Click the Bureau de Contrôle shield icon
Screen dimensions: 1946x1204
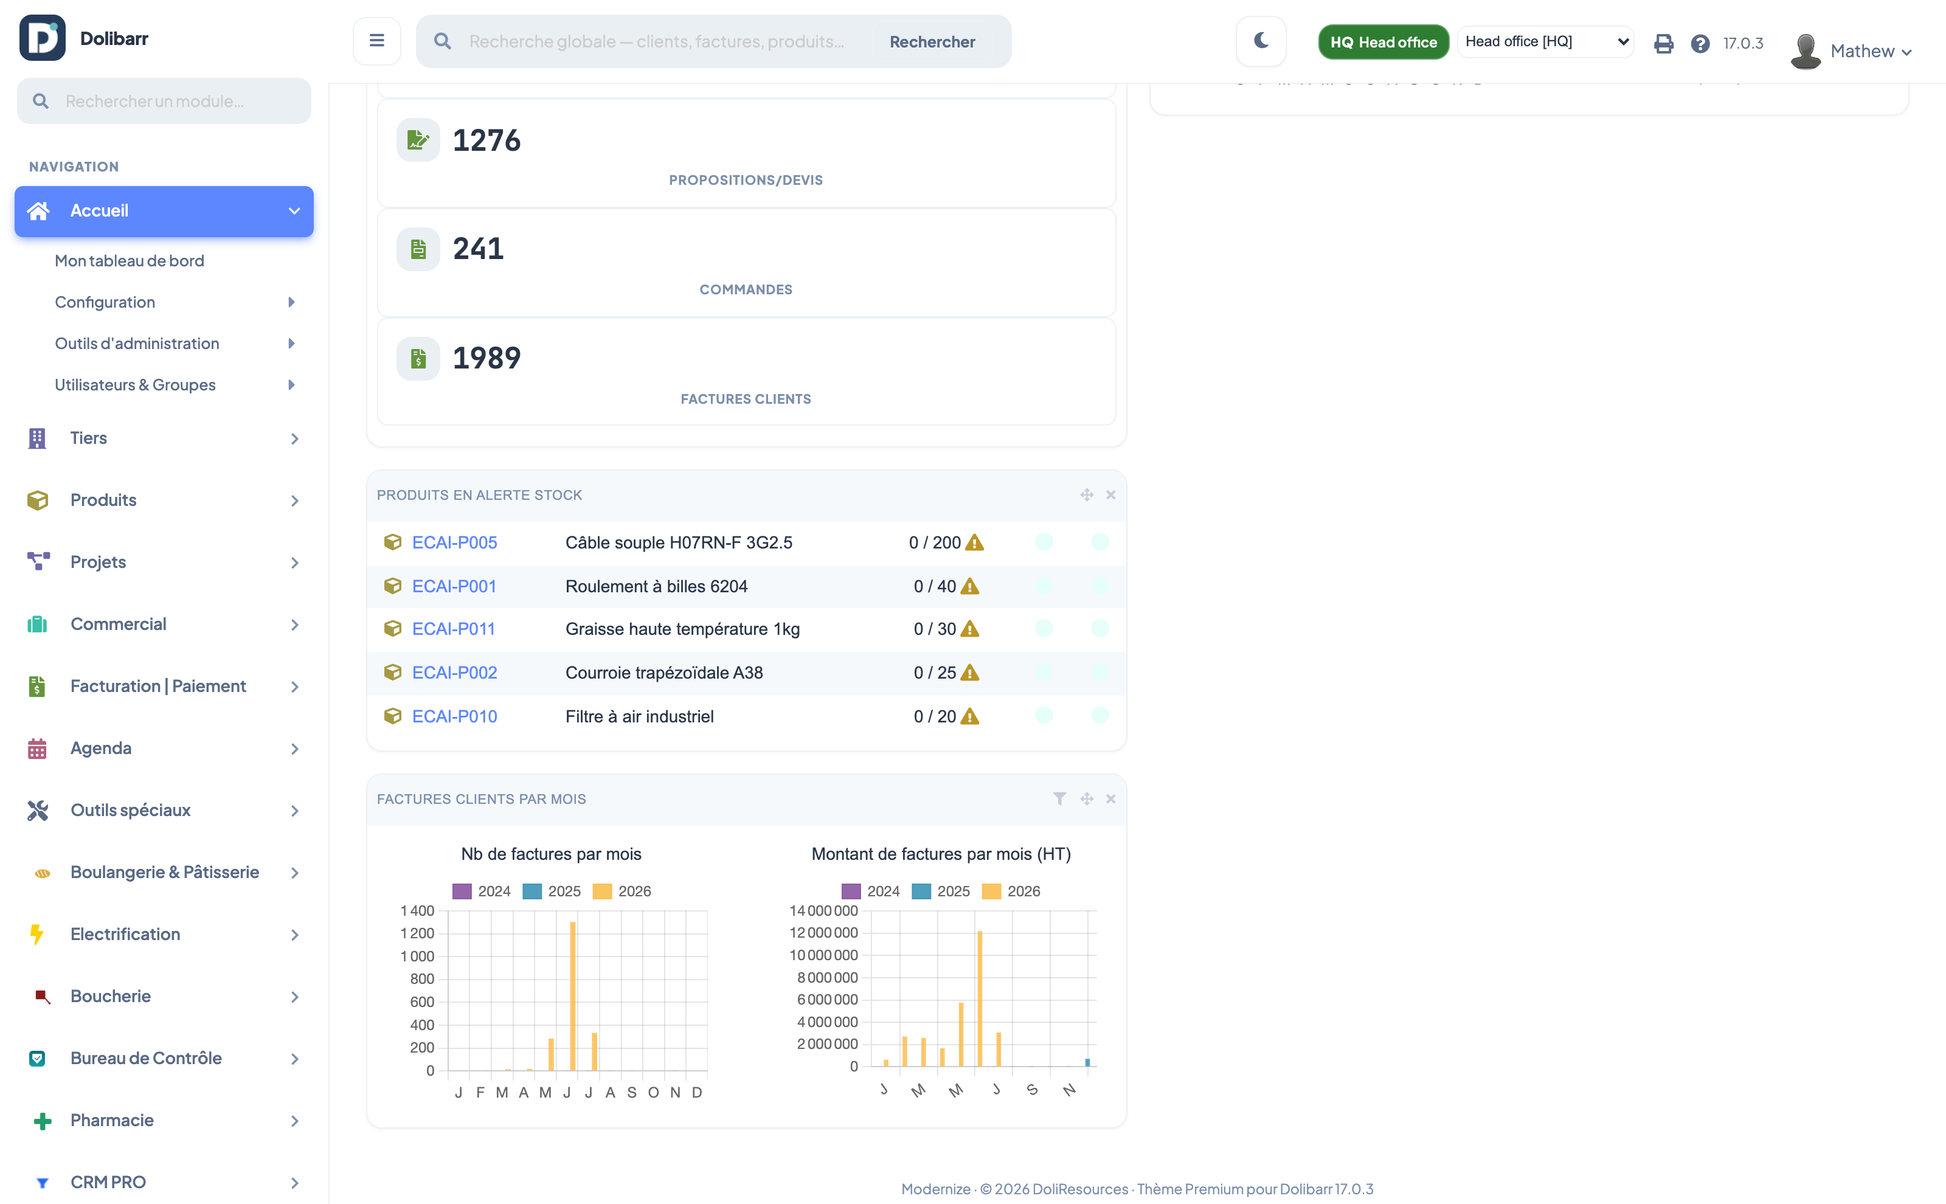[x=37, y=1058]
